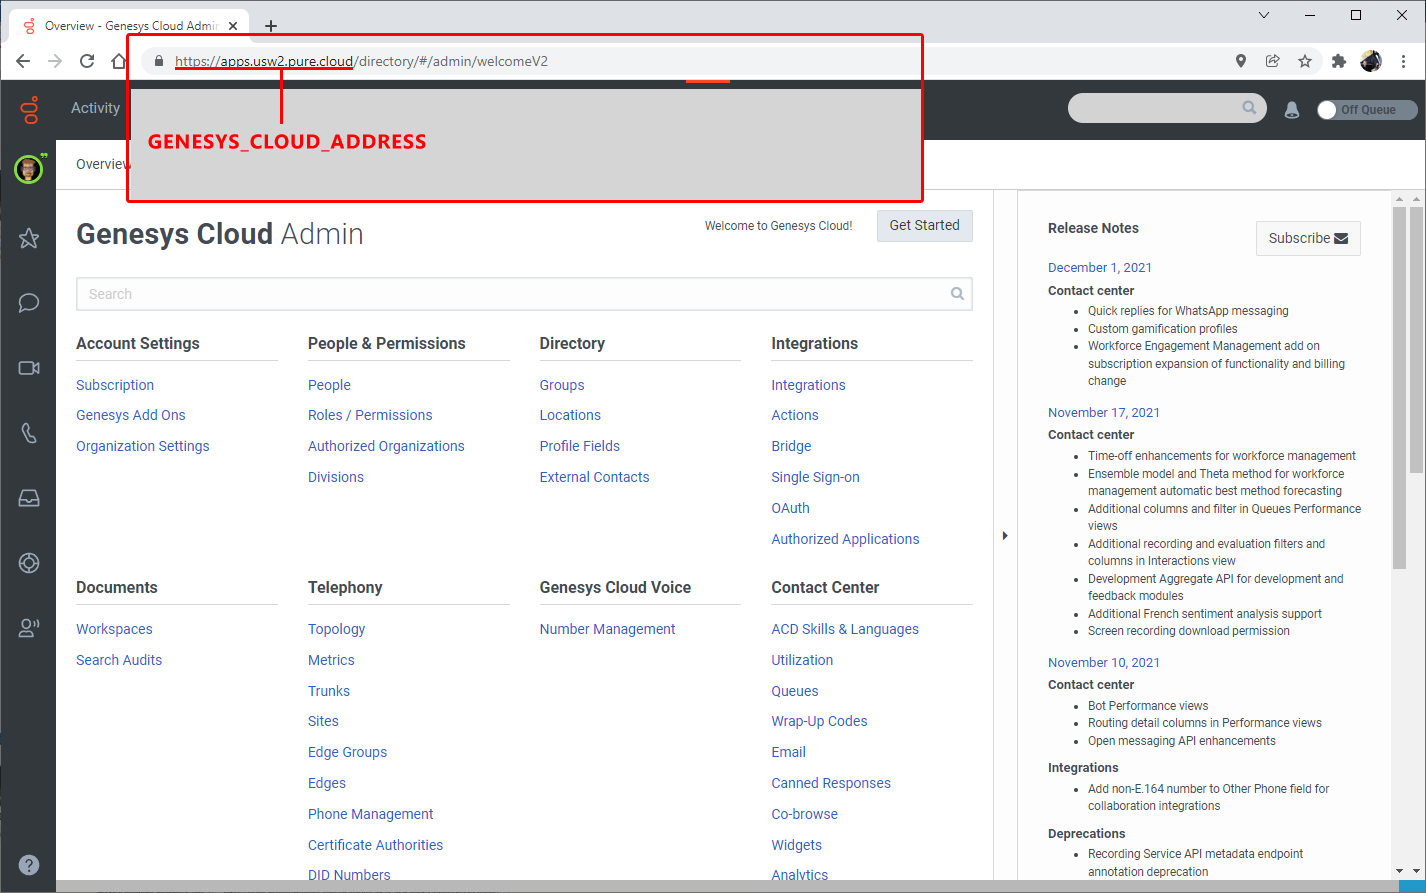Screen dimensions: 1426x893
Task: Open the agent voice icon in sidebar
Action: click(29, 628)
